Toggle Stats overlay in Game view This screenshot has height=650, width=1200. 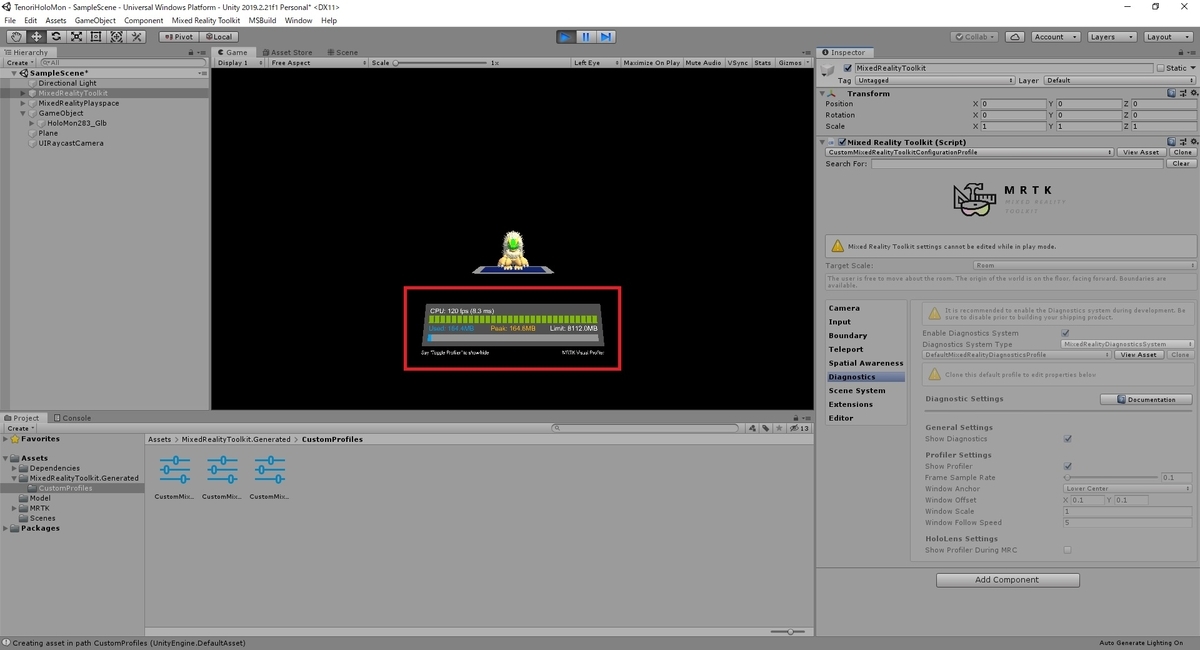(763, 63)
